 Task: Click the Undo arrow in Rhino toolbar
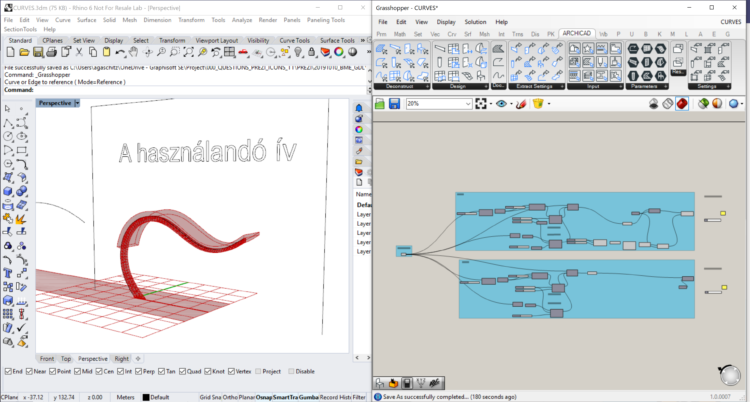(x=122, y=52)
